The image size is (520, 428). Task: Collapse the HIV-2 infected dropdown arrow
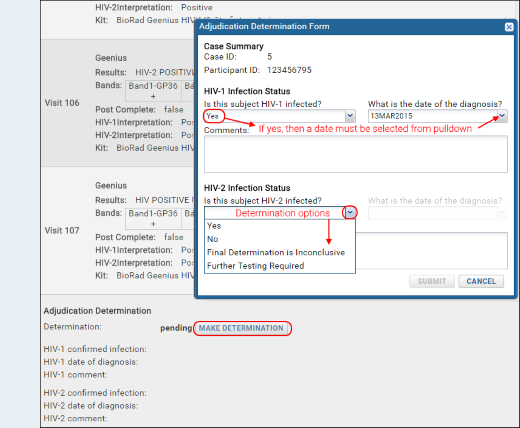[350, 212]
